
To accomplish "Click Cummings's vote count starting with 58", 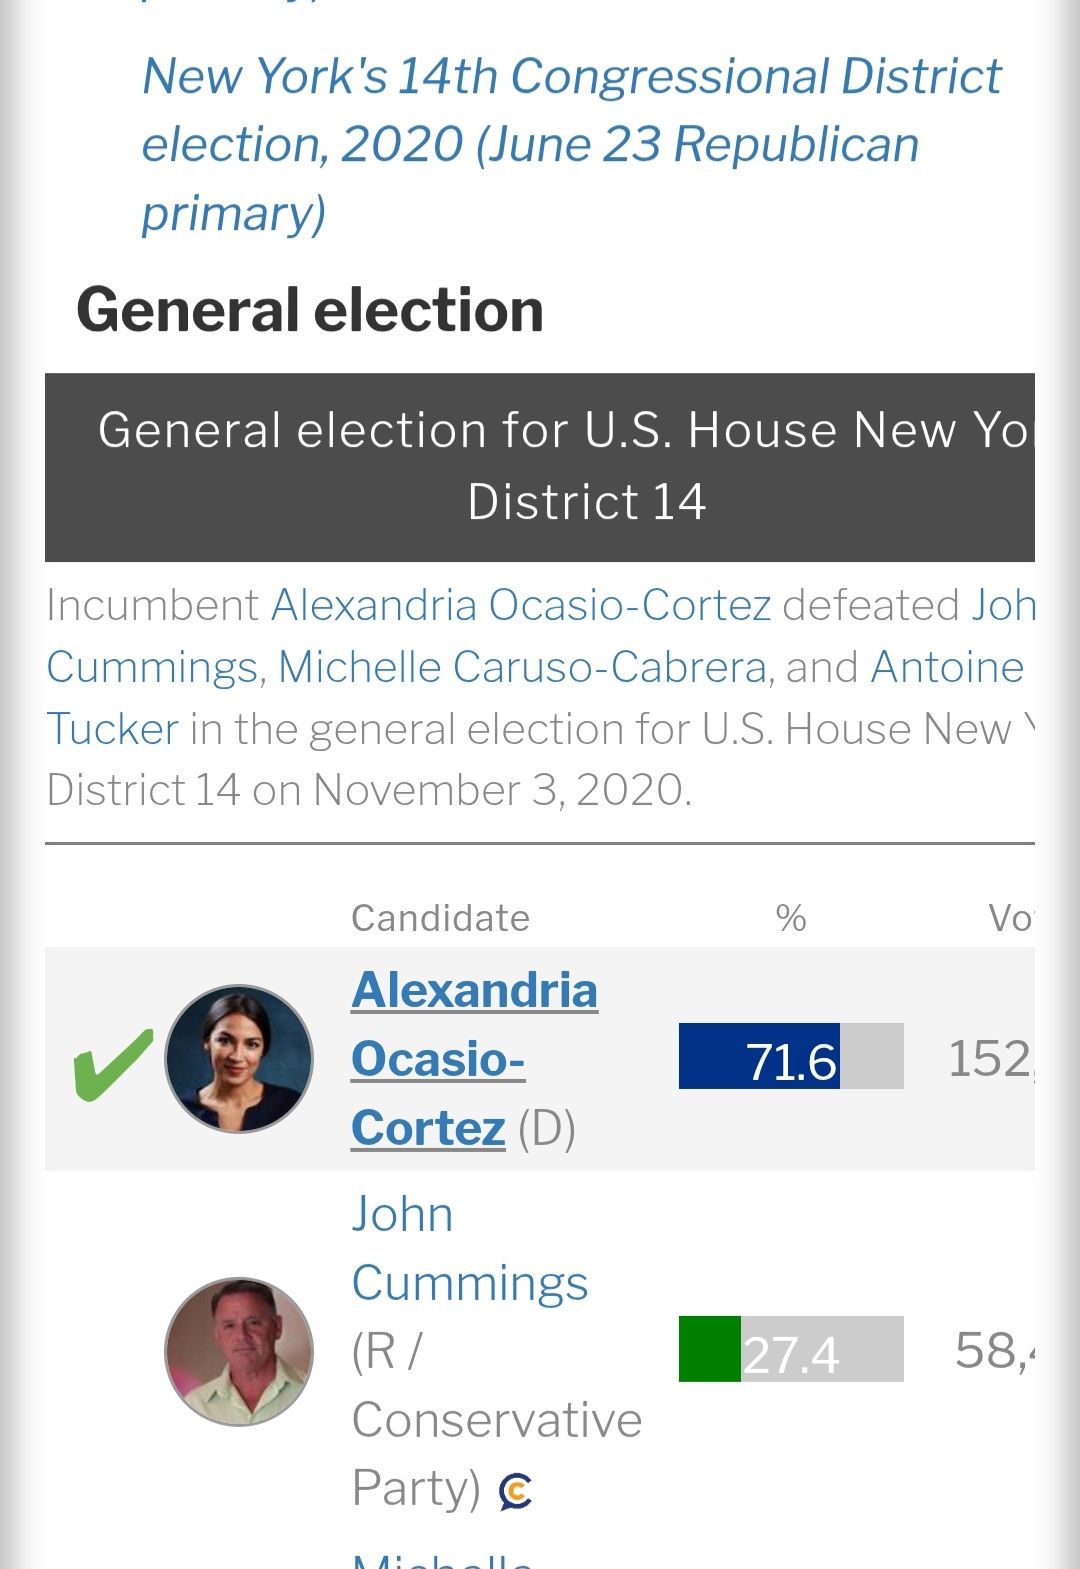I will [x=994, y=1350].
